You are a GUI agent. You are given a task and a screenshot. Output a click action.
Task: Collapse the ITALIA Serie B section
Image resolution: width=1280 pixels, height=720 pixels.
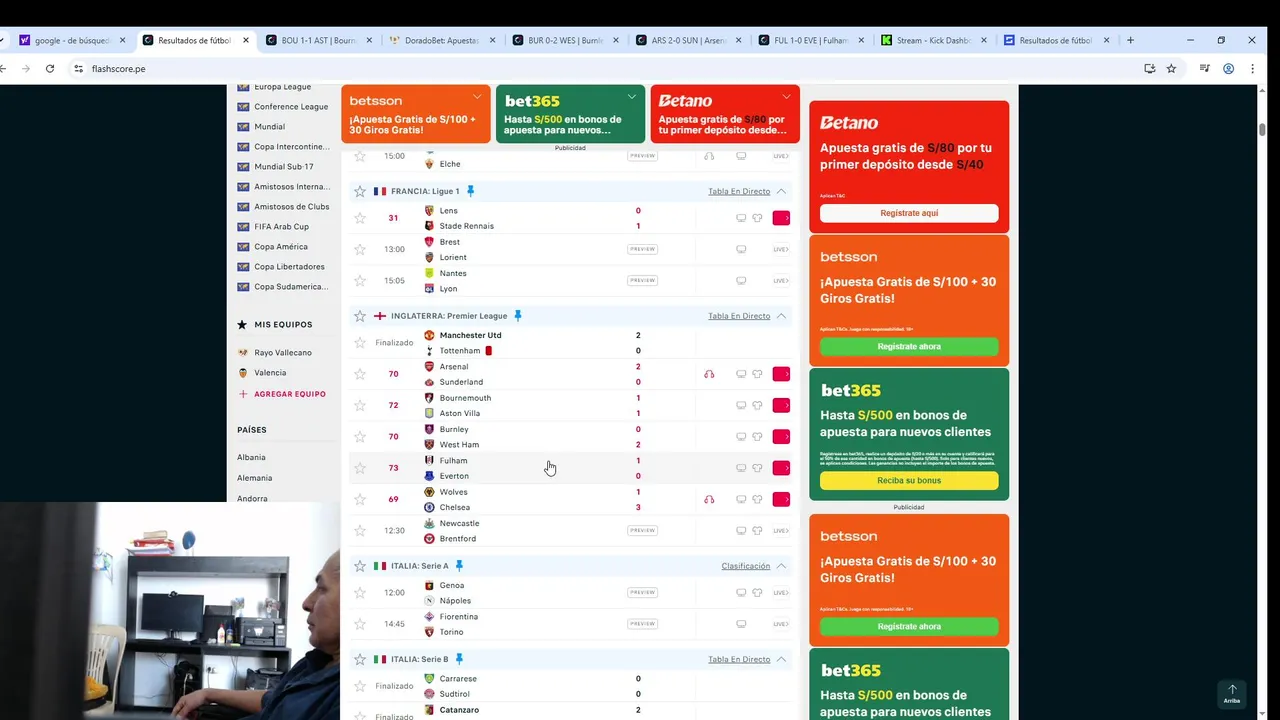(781, 660)
